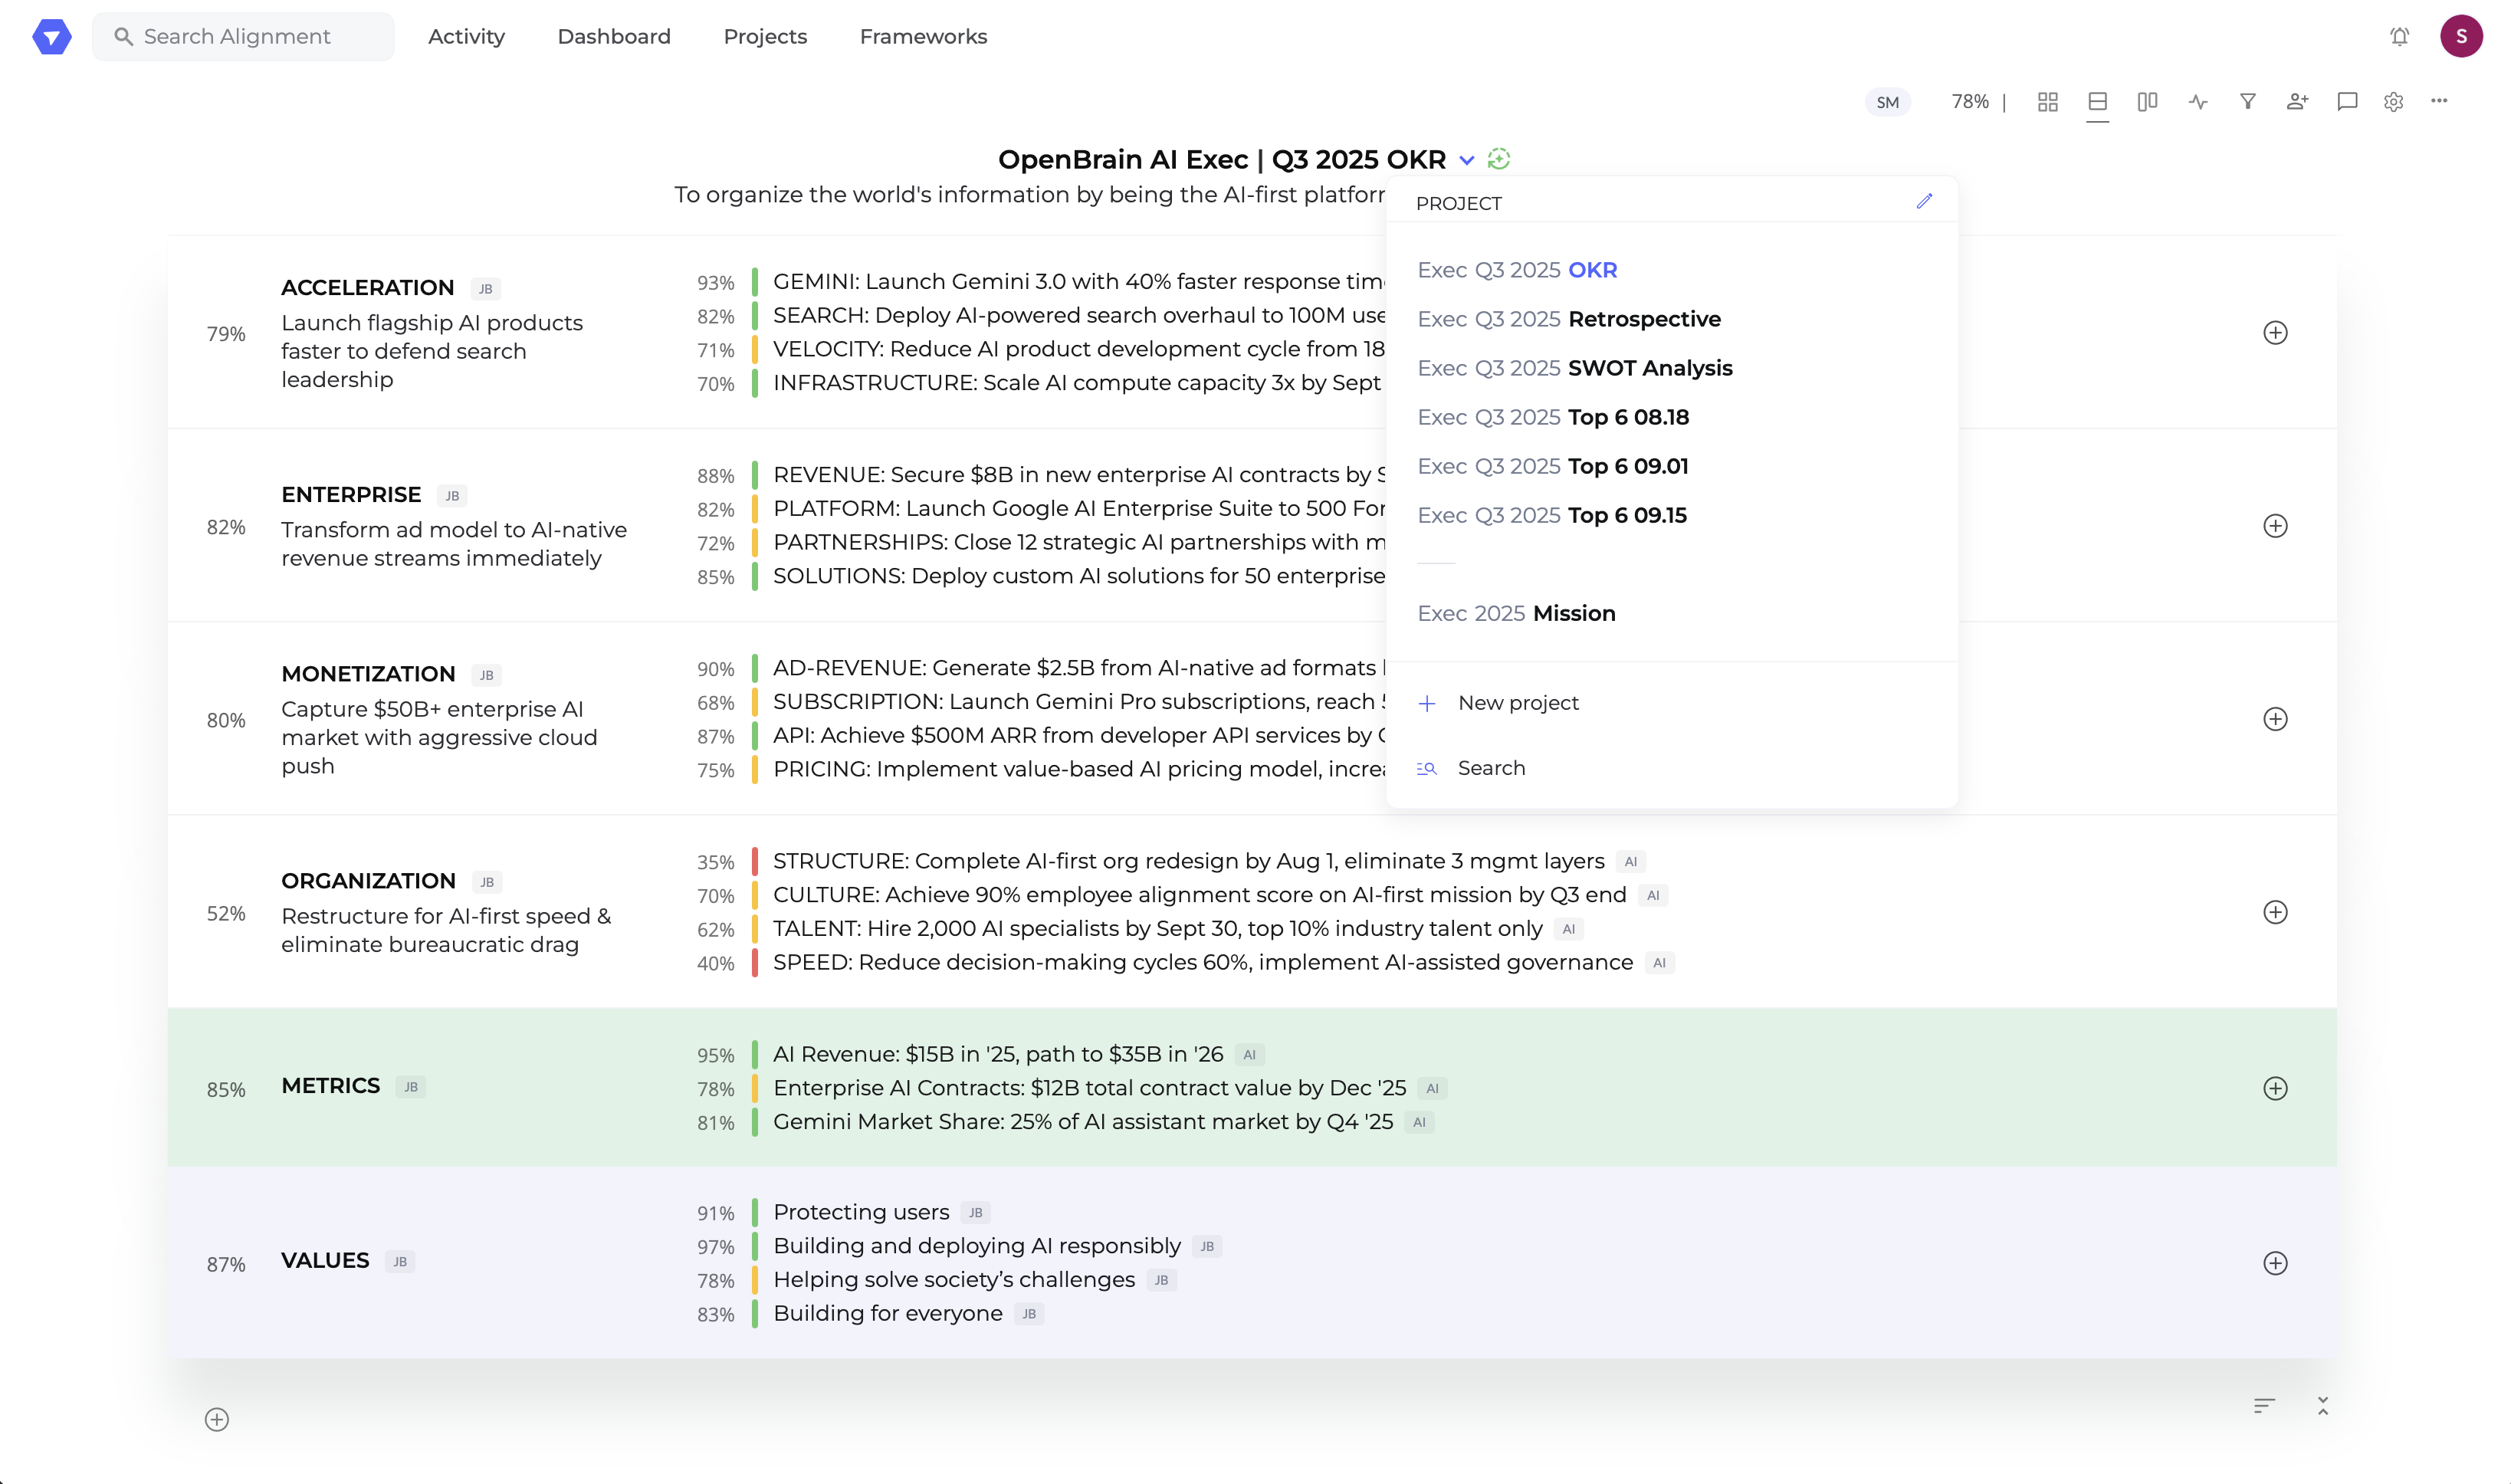Open the more options ellipsis menu
2511x1484 pixels.
tap(2440, 101)
